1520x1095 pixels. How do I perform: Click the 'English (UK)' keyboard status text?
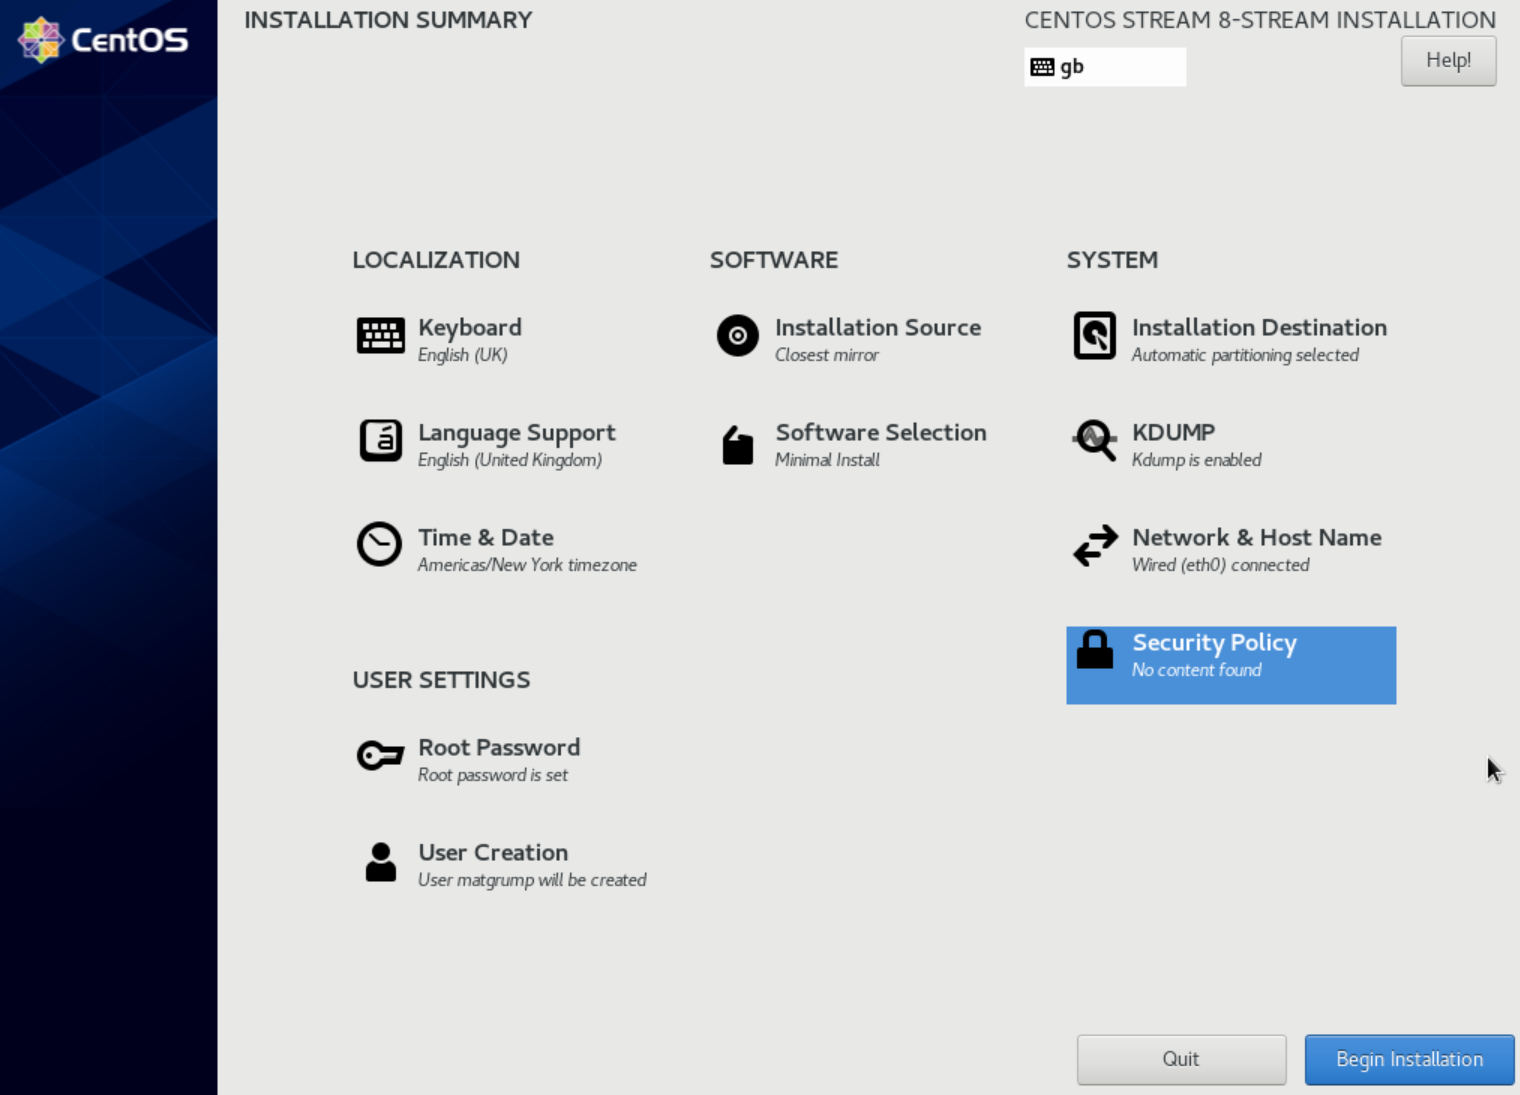[463, 355]
